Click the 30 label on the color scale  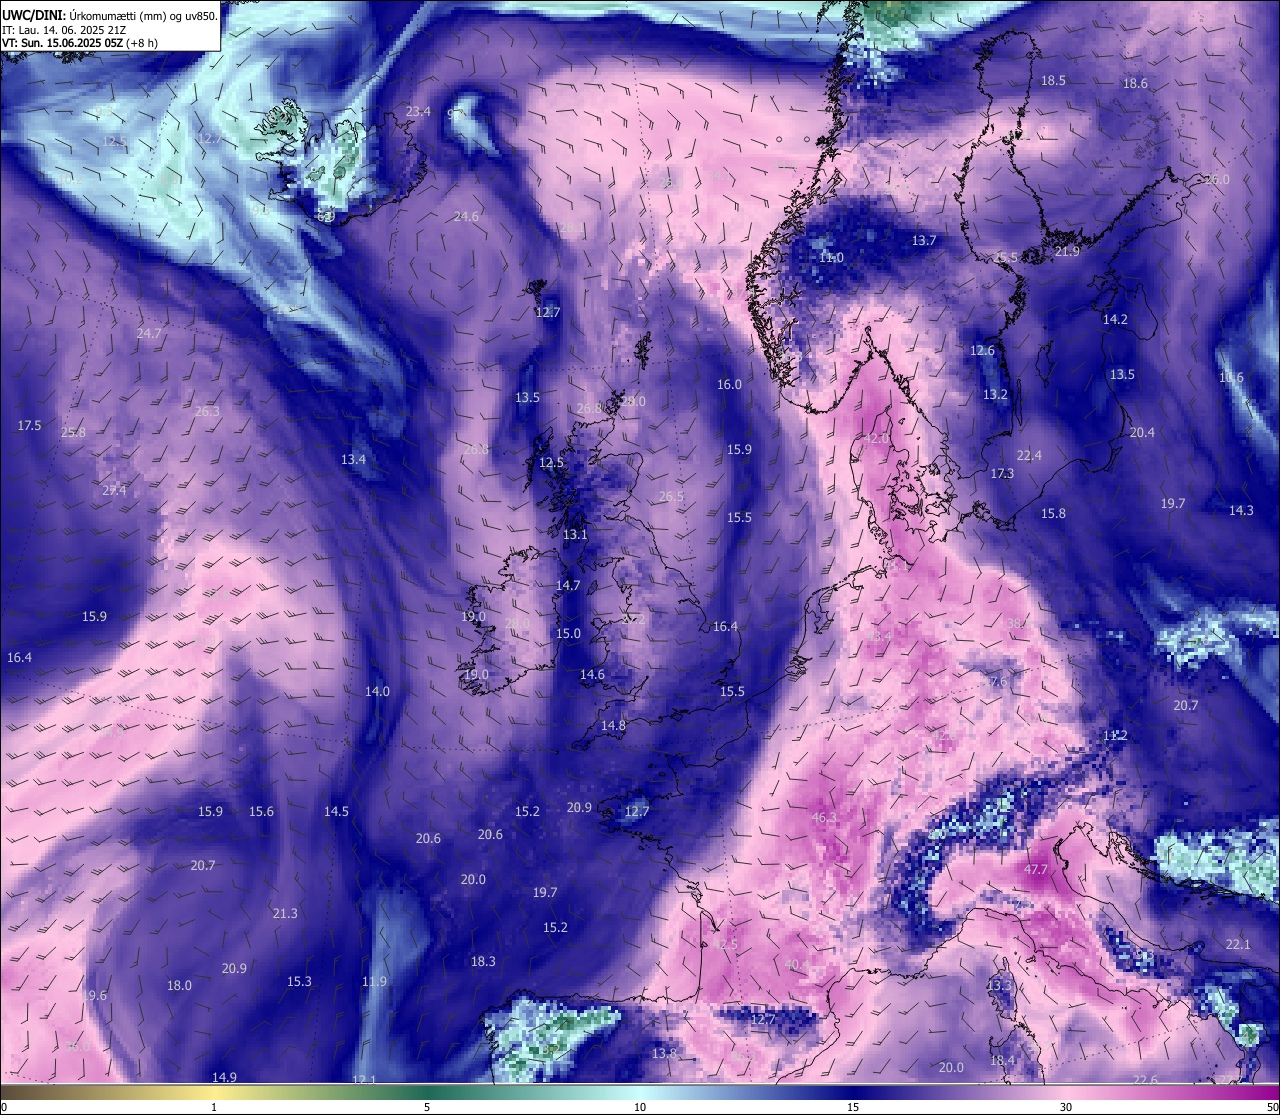click(1066, 1107)
